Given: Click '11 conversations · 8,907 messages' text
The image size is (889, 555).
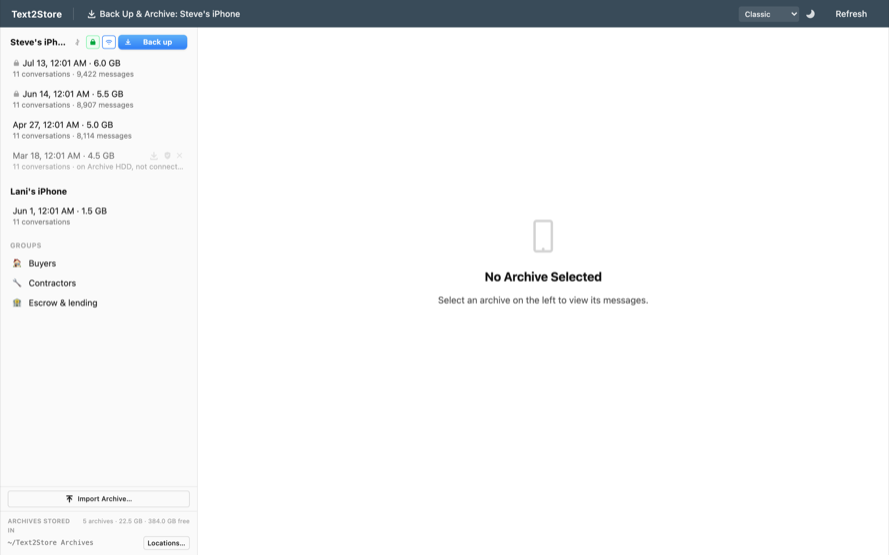Looking at the screenshot, I should 73,105.
